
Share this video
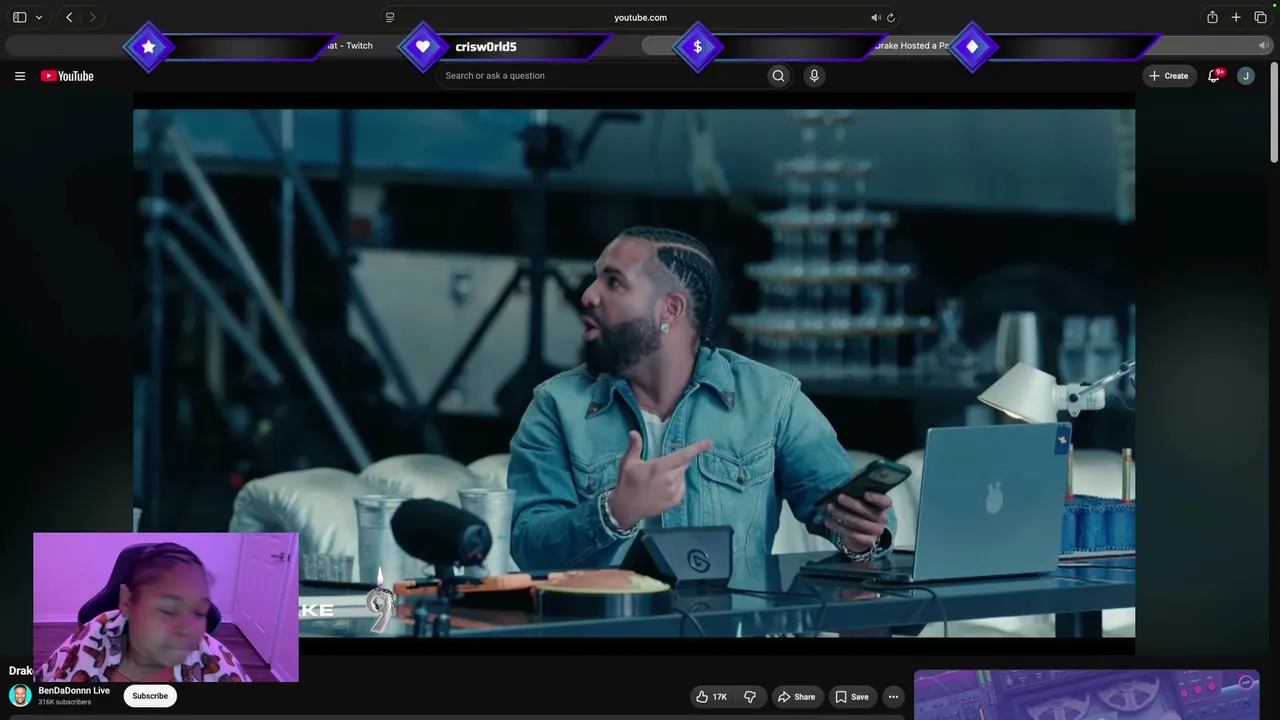coord(797,697)
